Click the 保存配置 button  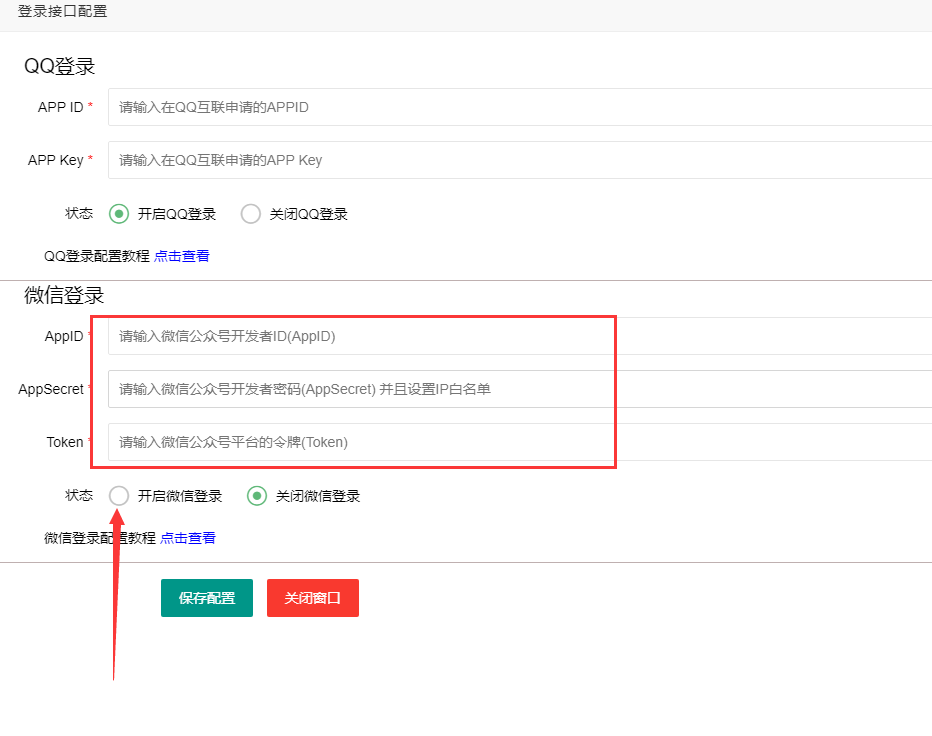point(207,598)
